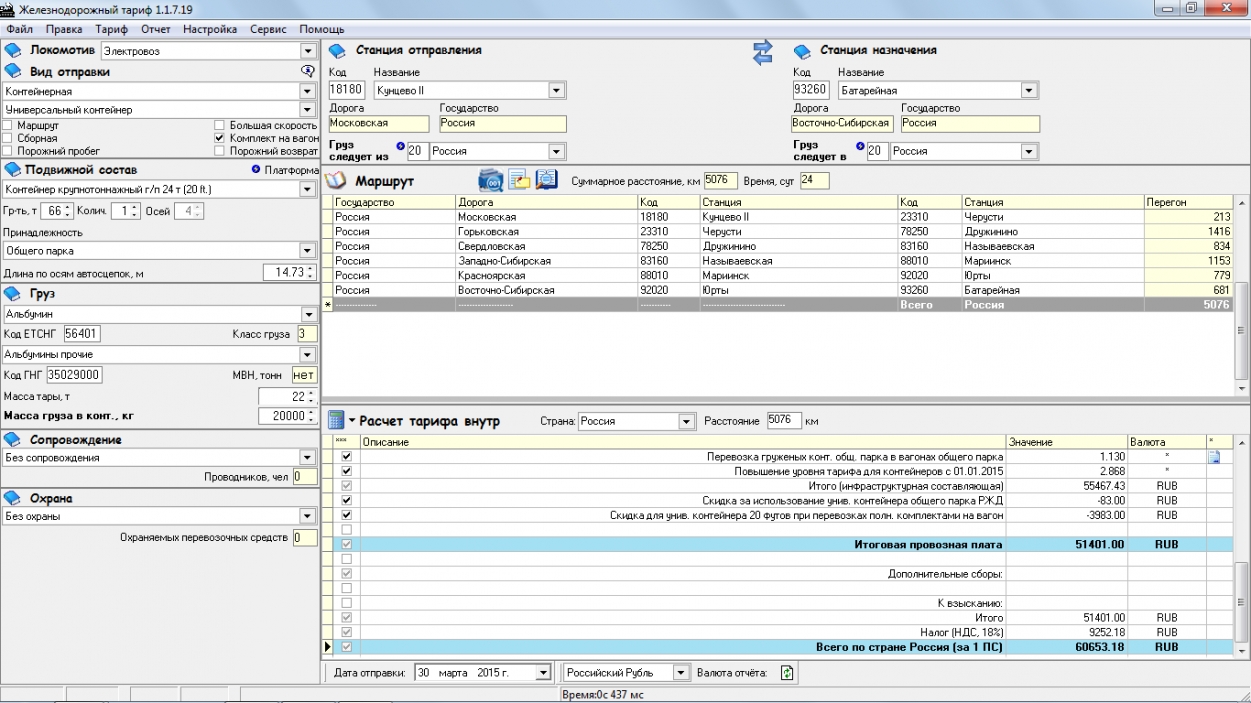This screenshot has height=703, width=1251.
Task: Increase the Масса тары stepper value
Action: coord(309,393)
